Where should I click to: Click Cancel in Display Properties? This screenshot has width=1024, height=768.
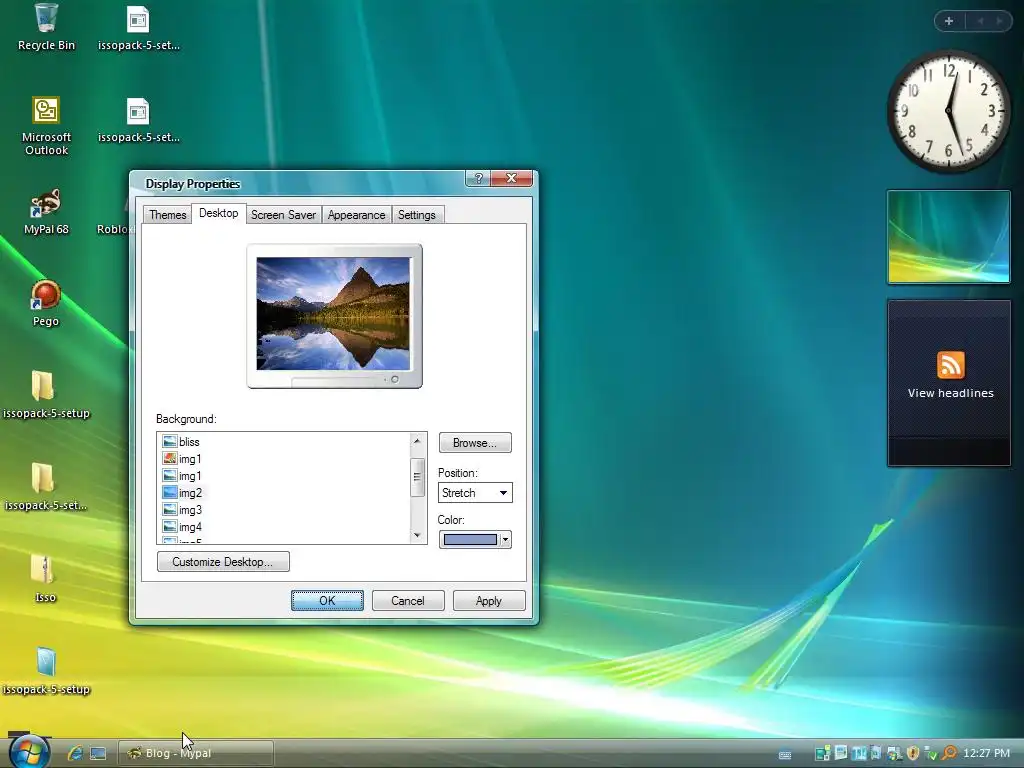click(x=408, y=601)
